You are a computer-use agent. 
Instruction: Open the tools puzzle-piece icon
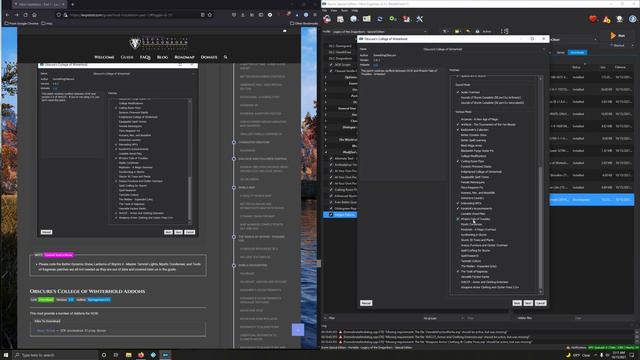tap(406, 19)
